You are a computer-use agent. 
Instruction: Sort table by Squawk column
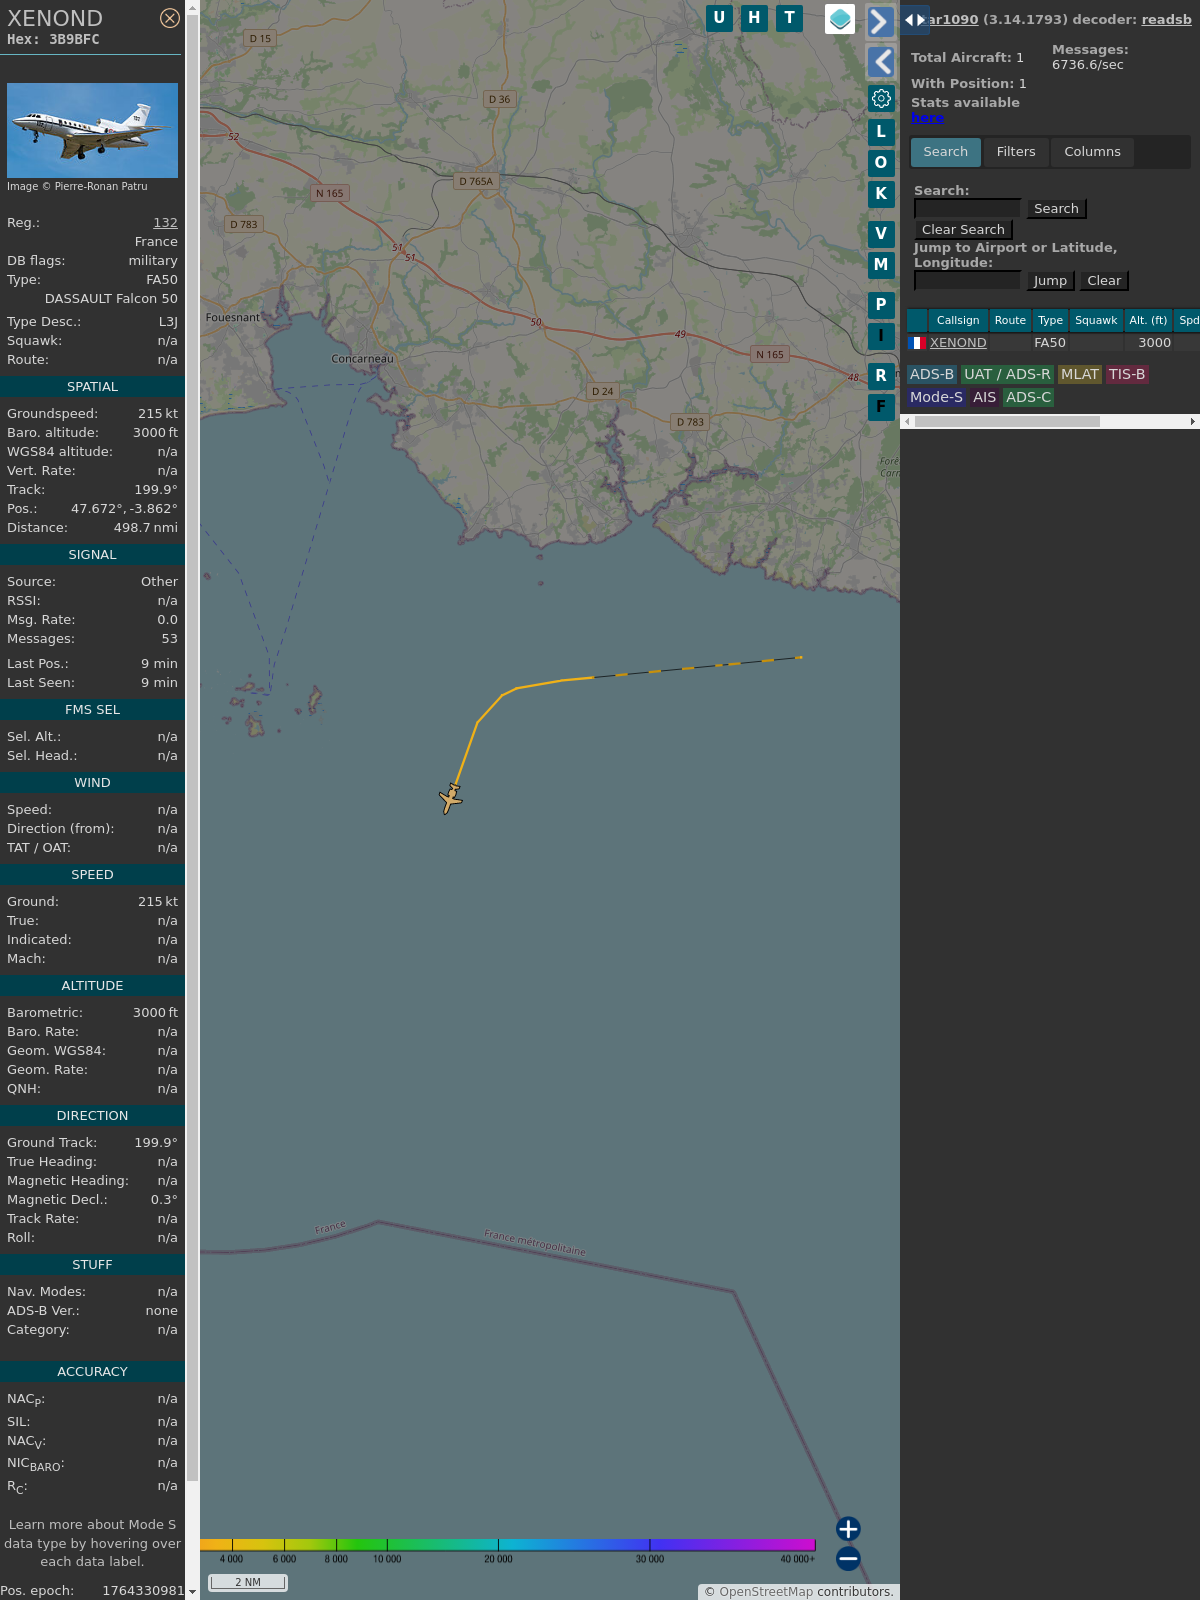(1096, 320)
